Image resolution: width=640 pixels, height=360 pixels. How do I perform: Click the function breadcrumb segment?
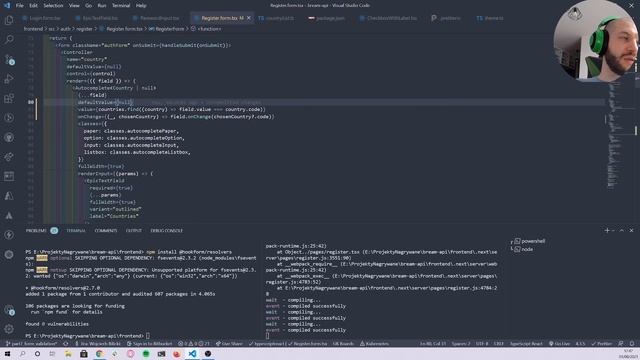(206, 29)
